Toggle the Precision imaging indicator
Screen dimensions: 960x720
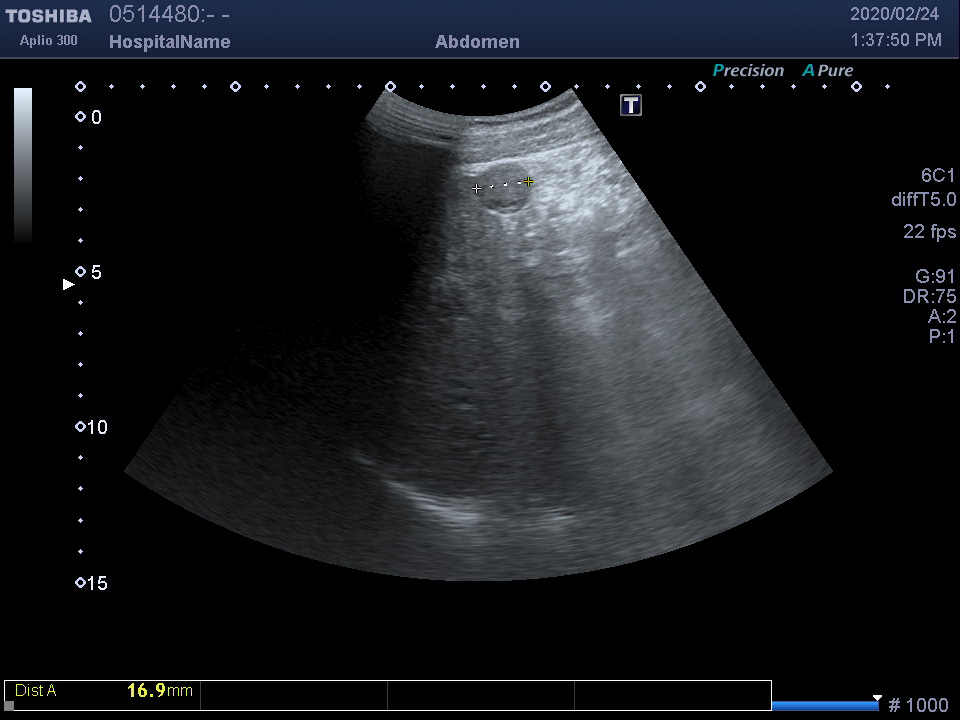point(748,71)
